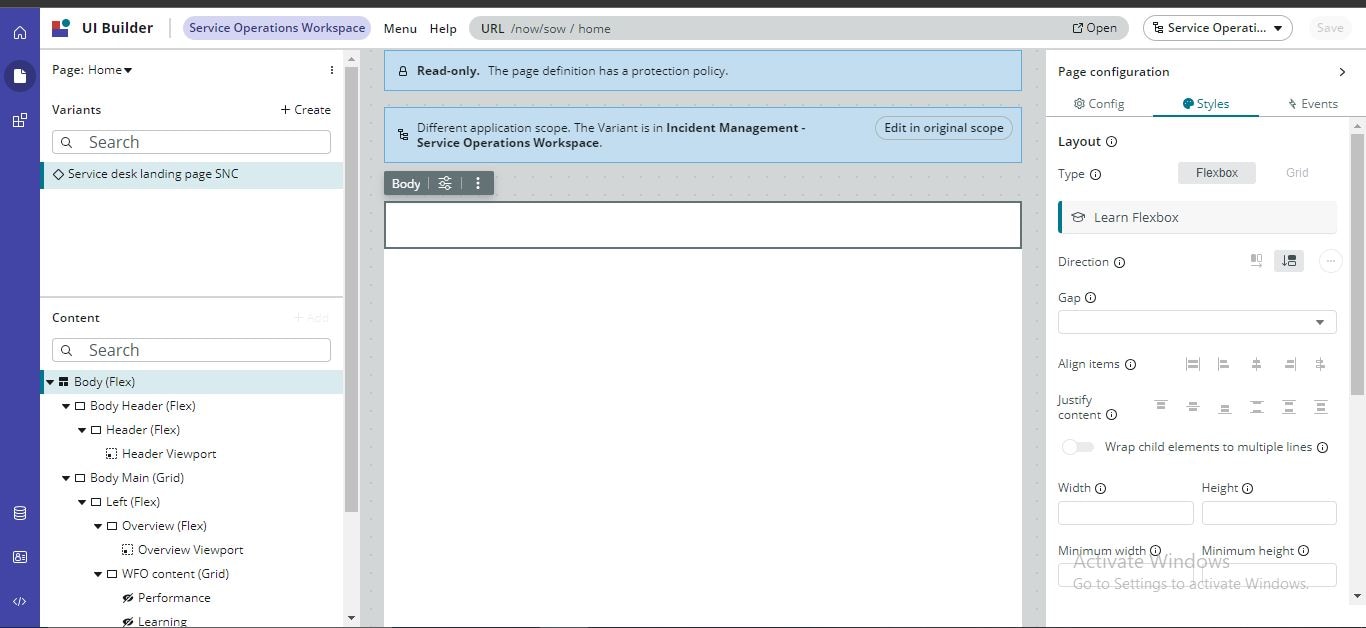This screenshot has width=1366, height=628.
Task: Open the Service Operati... scope dropdown
Action: (1217, 28)
